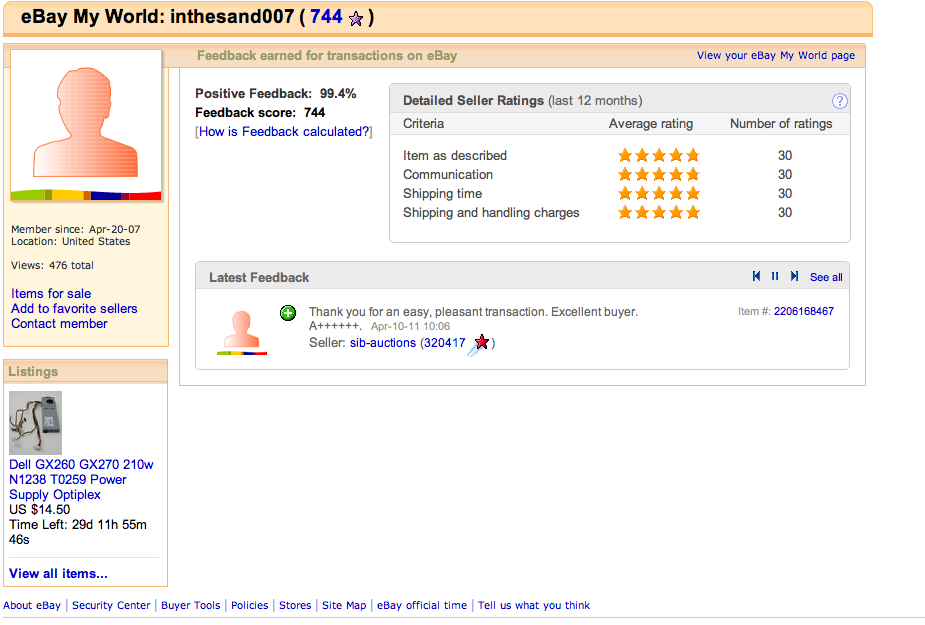
Task: Click View all items link
Action: 58,574
